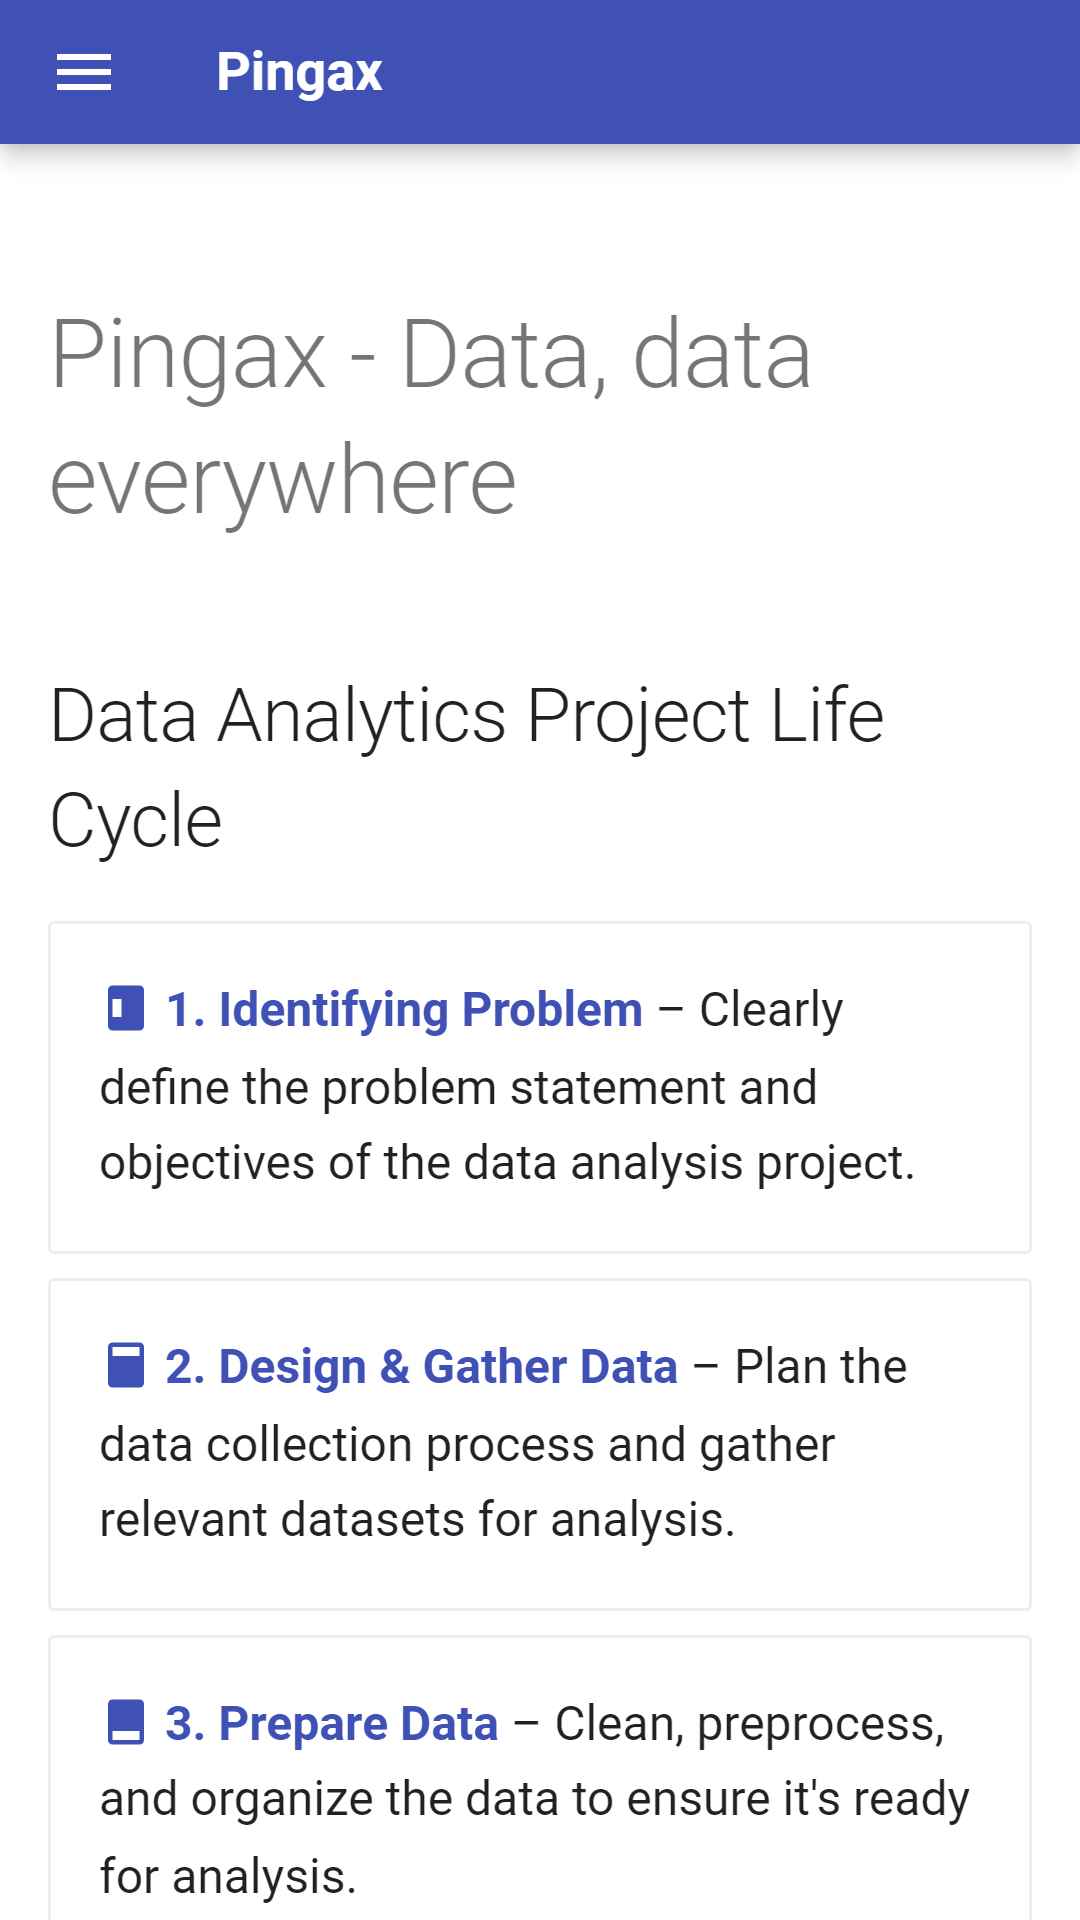The image size is (1080, 1920).
Task: Click 'objectives of the data analysis project' text
Action: (507, 1163)
